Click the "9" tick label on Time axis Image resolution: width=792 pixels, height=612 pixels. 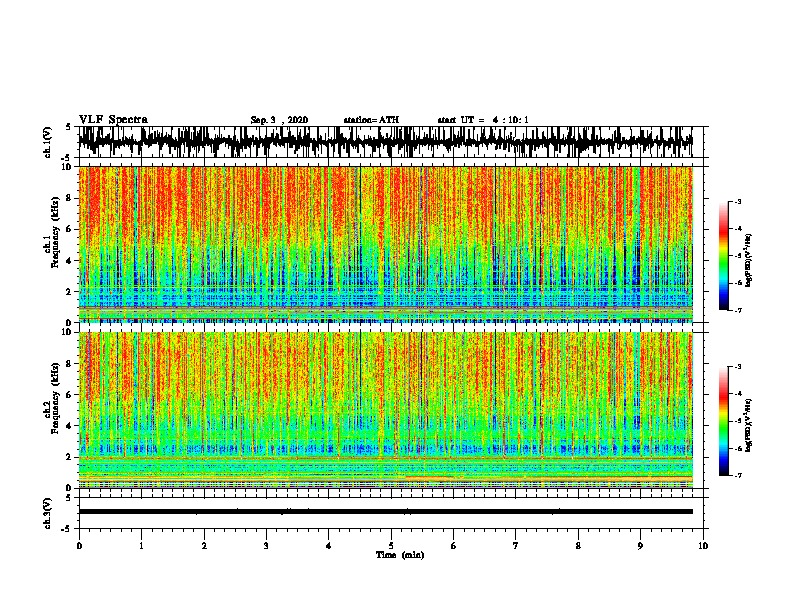(640, 546)
